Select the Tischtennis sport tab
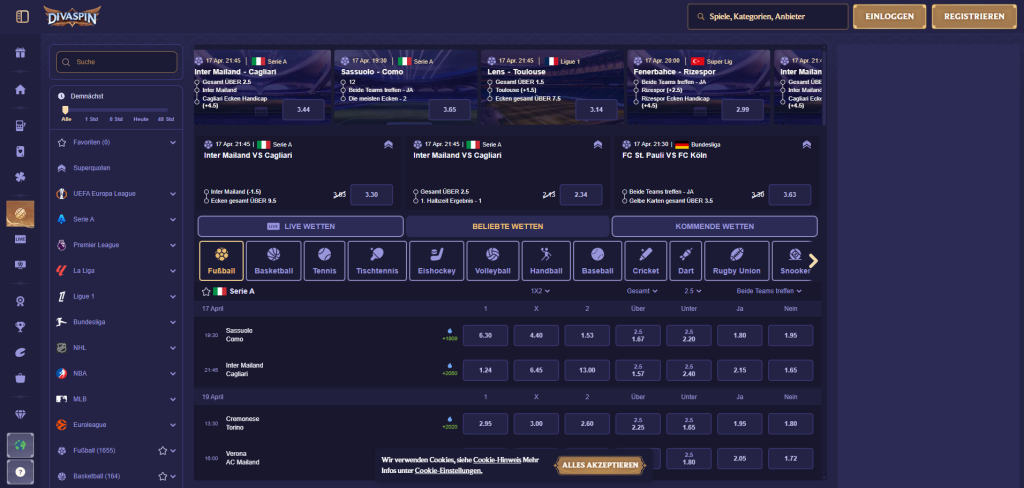The image size is (1024, 488). coord(377,261)
